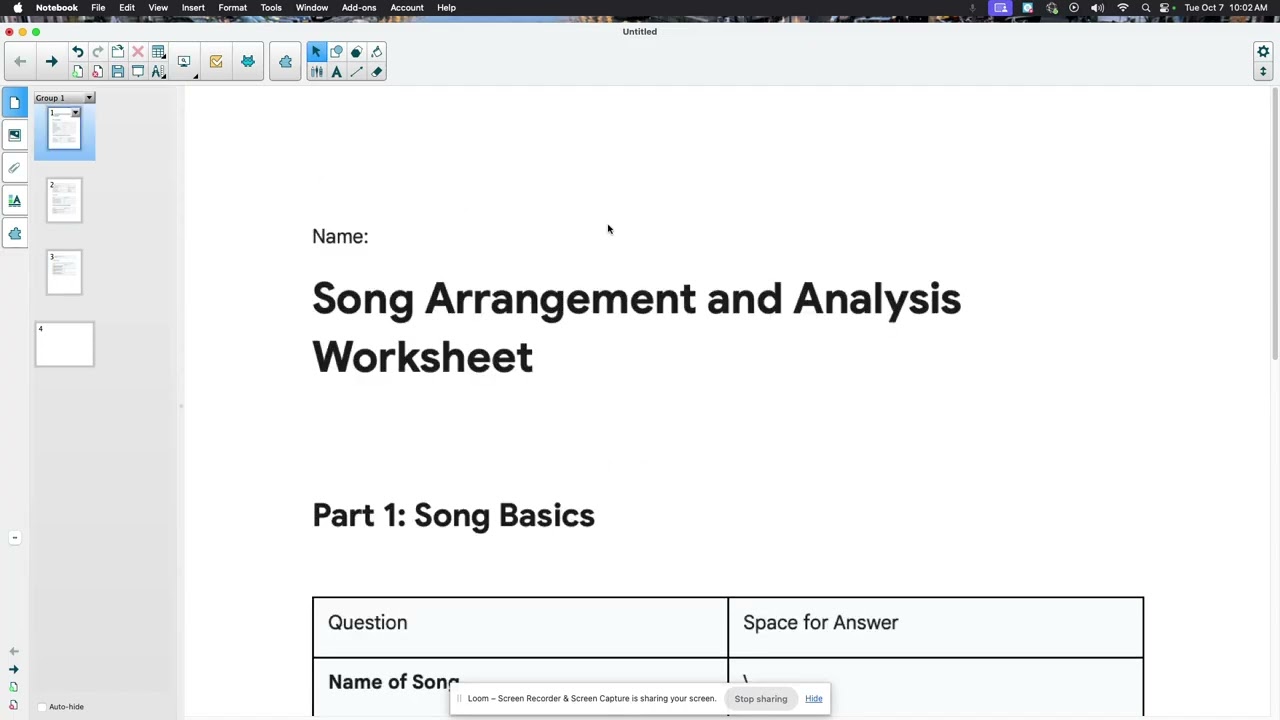Choose the Shapes tool
The width and height of the screenshot is (1280, 720).
pos(336,52)
